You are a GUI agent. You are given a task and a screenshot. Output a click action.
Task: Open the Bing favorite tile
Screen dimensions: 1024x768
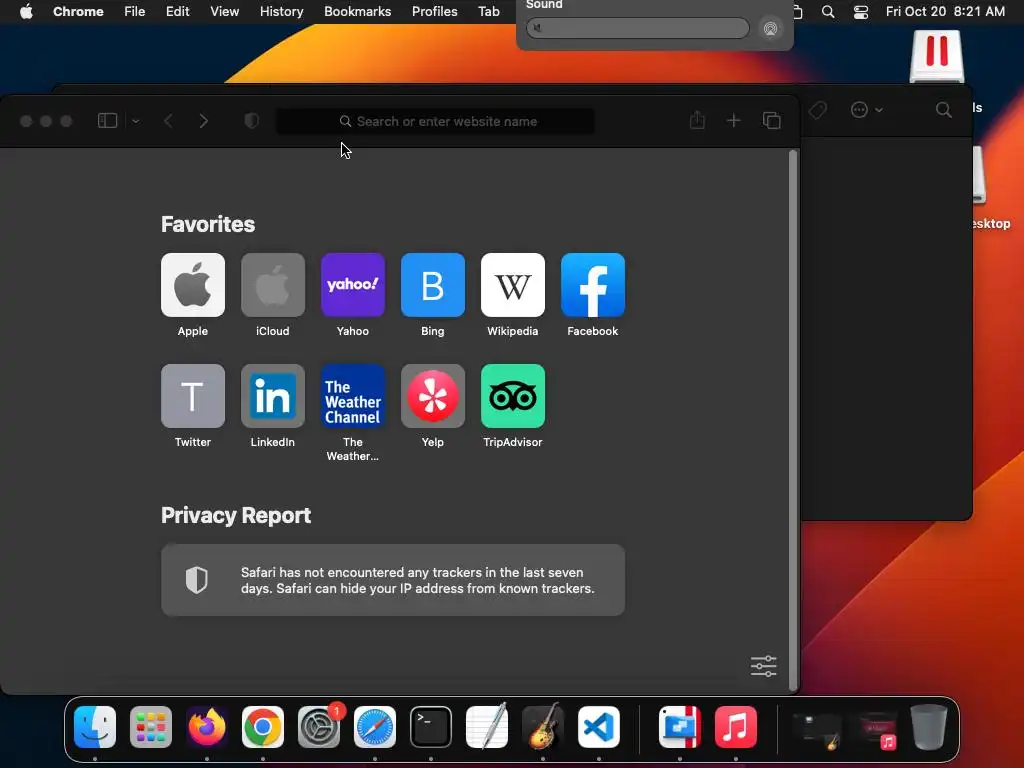[433, 285]
